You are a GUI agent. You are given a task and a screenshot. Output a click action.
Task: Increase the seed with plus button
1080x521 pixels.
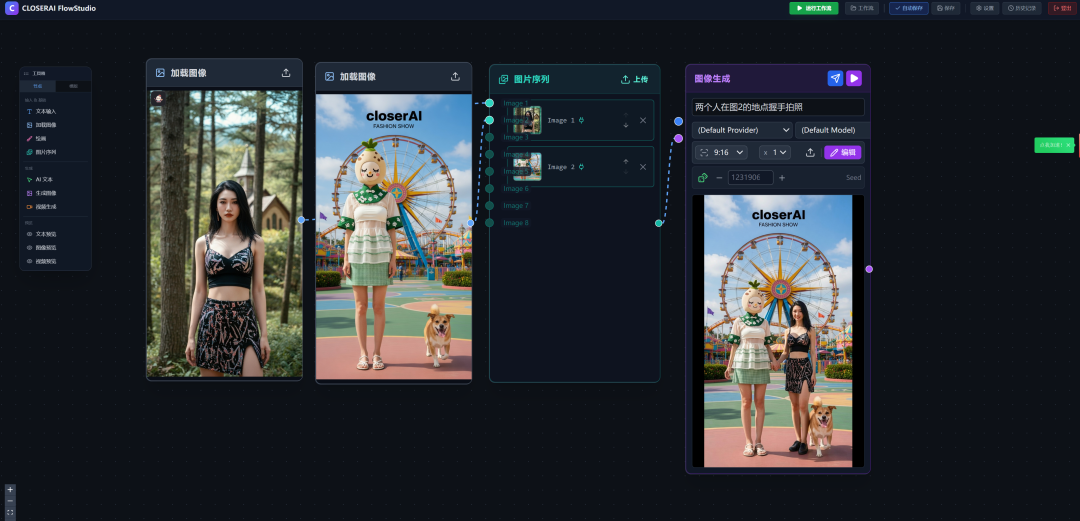[x=782, y=178]
